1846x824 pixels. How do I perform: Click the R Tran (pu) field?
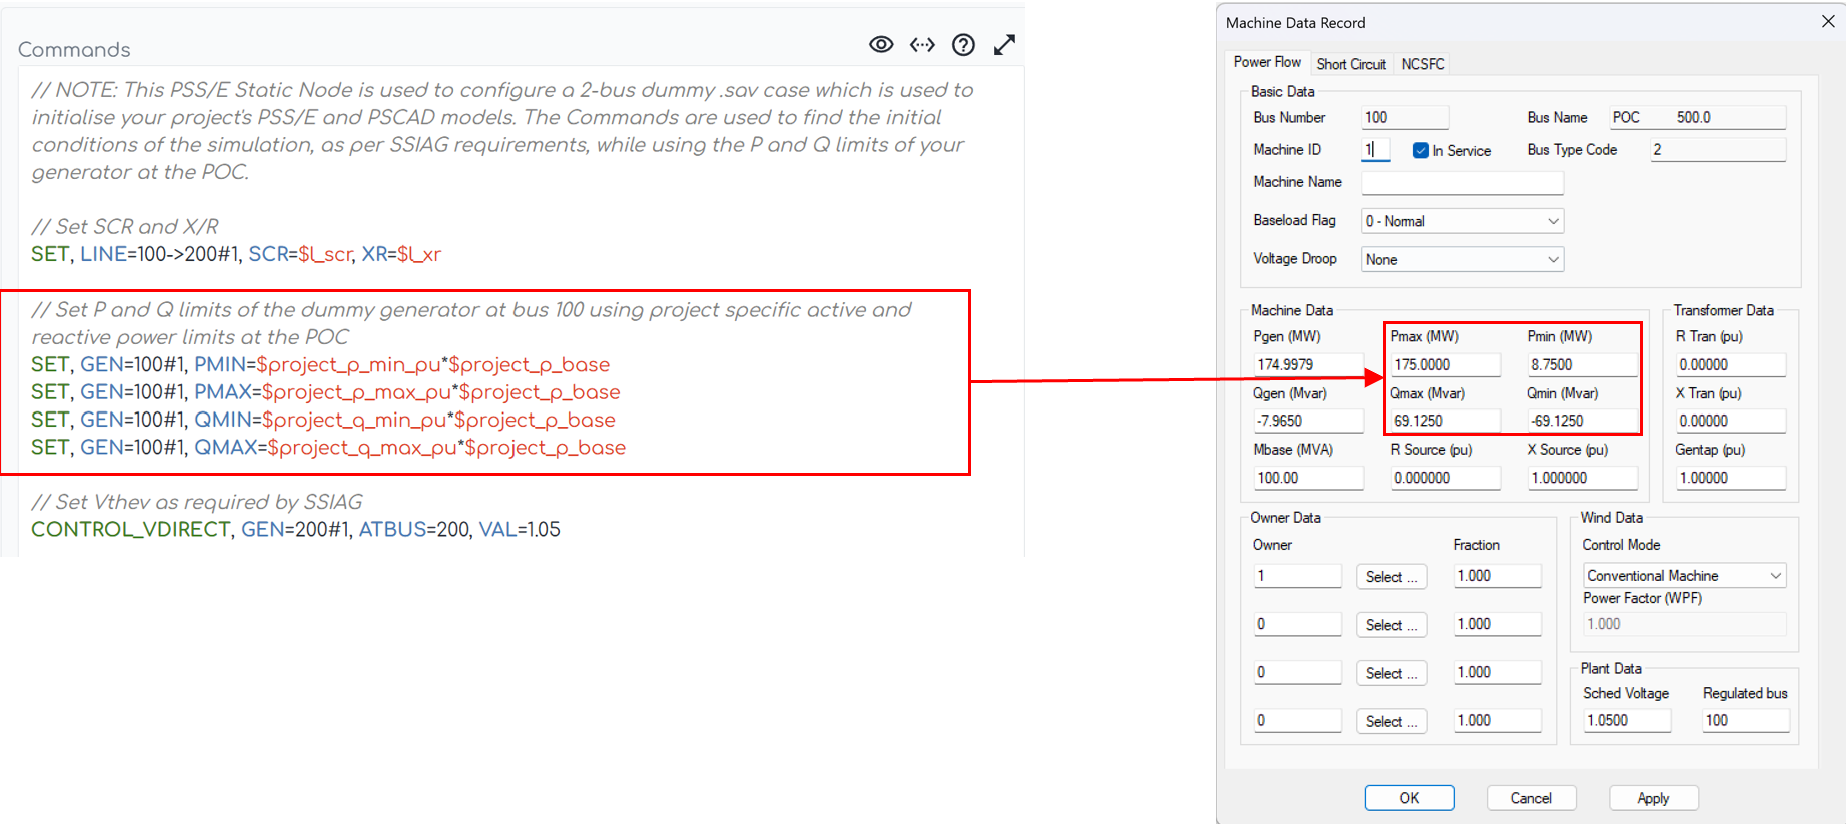[x=1731, y=364]
